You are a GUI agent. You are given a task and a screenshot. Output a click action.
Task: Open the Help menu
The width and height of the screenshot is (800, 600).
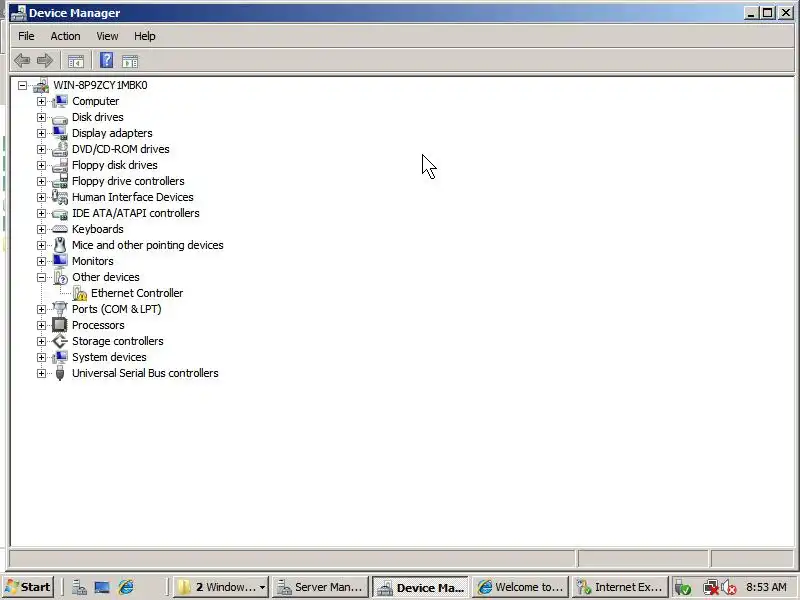pos(144,36)
